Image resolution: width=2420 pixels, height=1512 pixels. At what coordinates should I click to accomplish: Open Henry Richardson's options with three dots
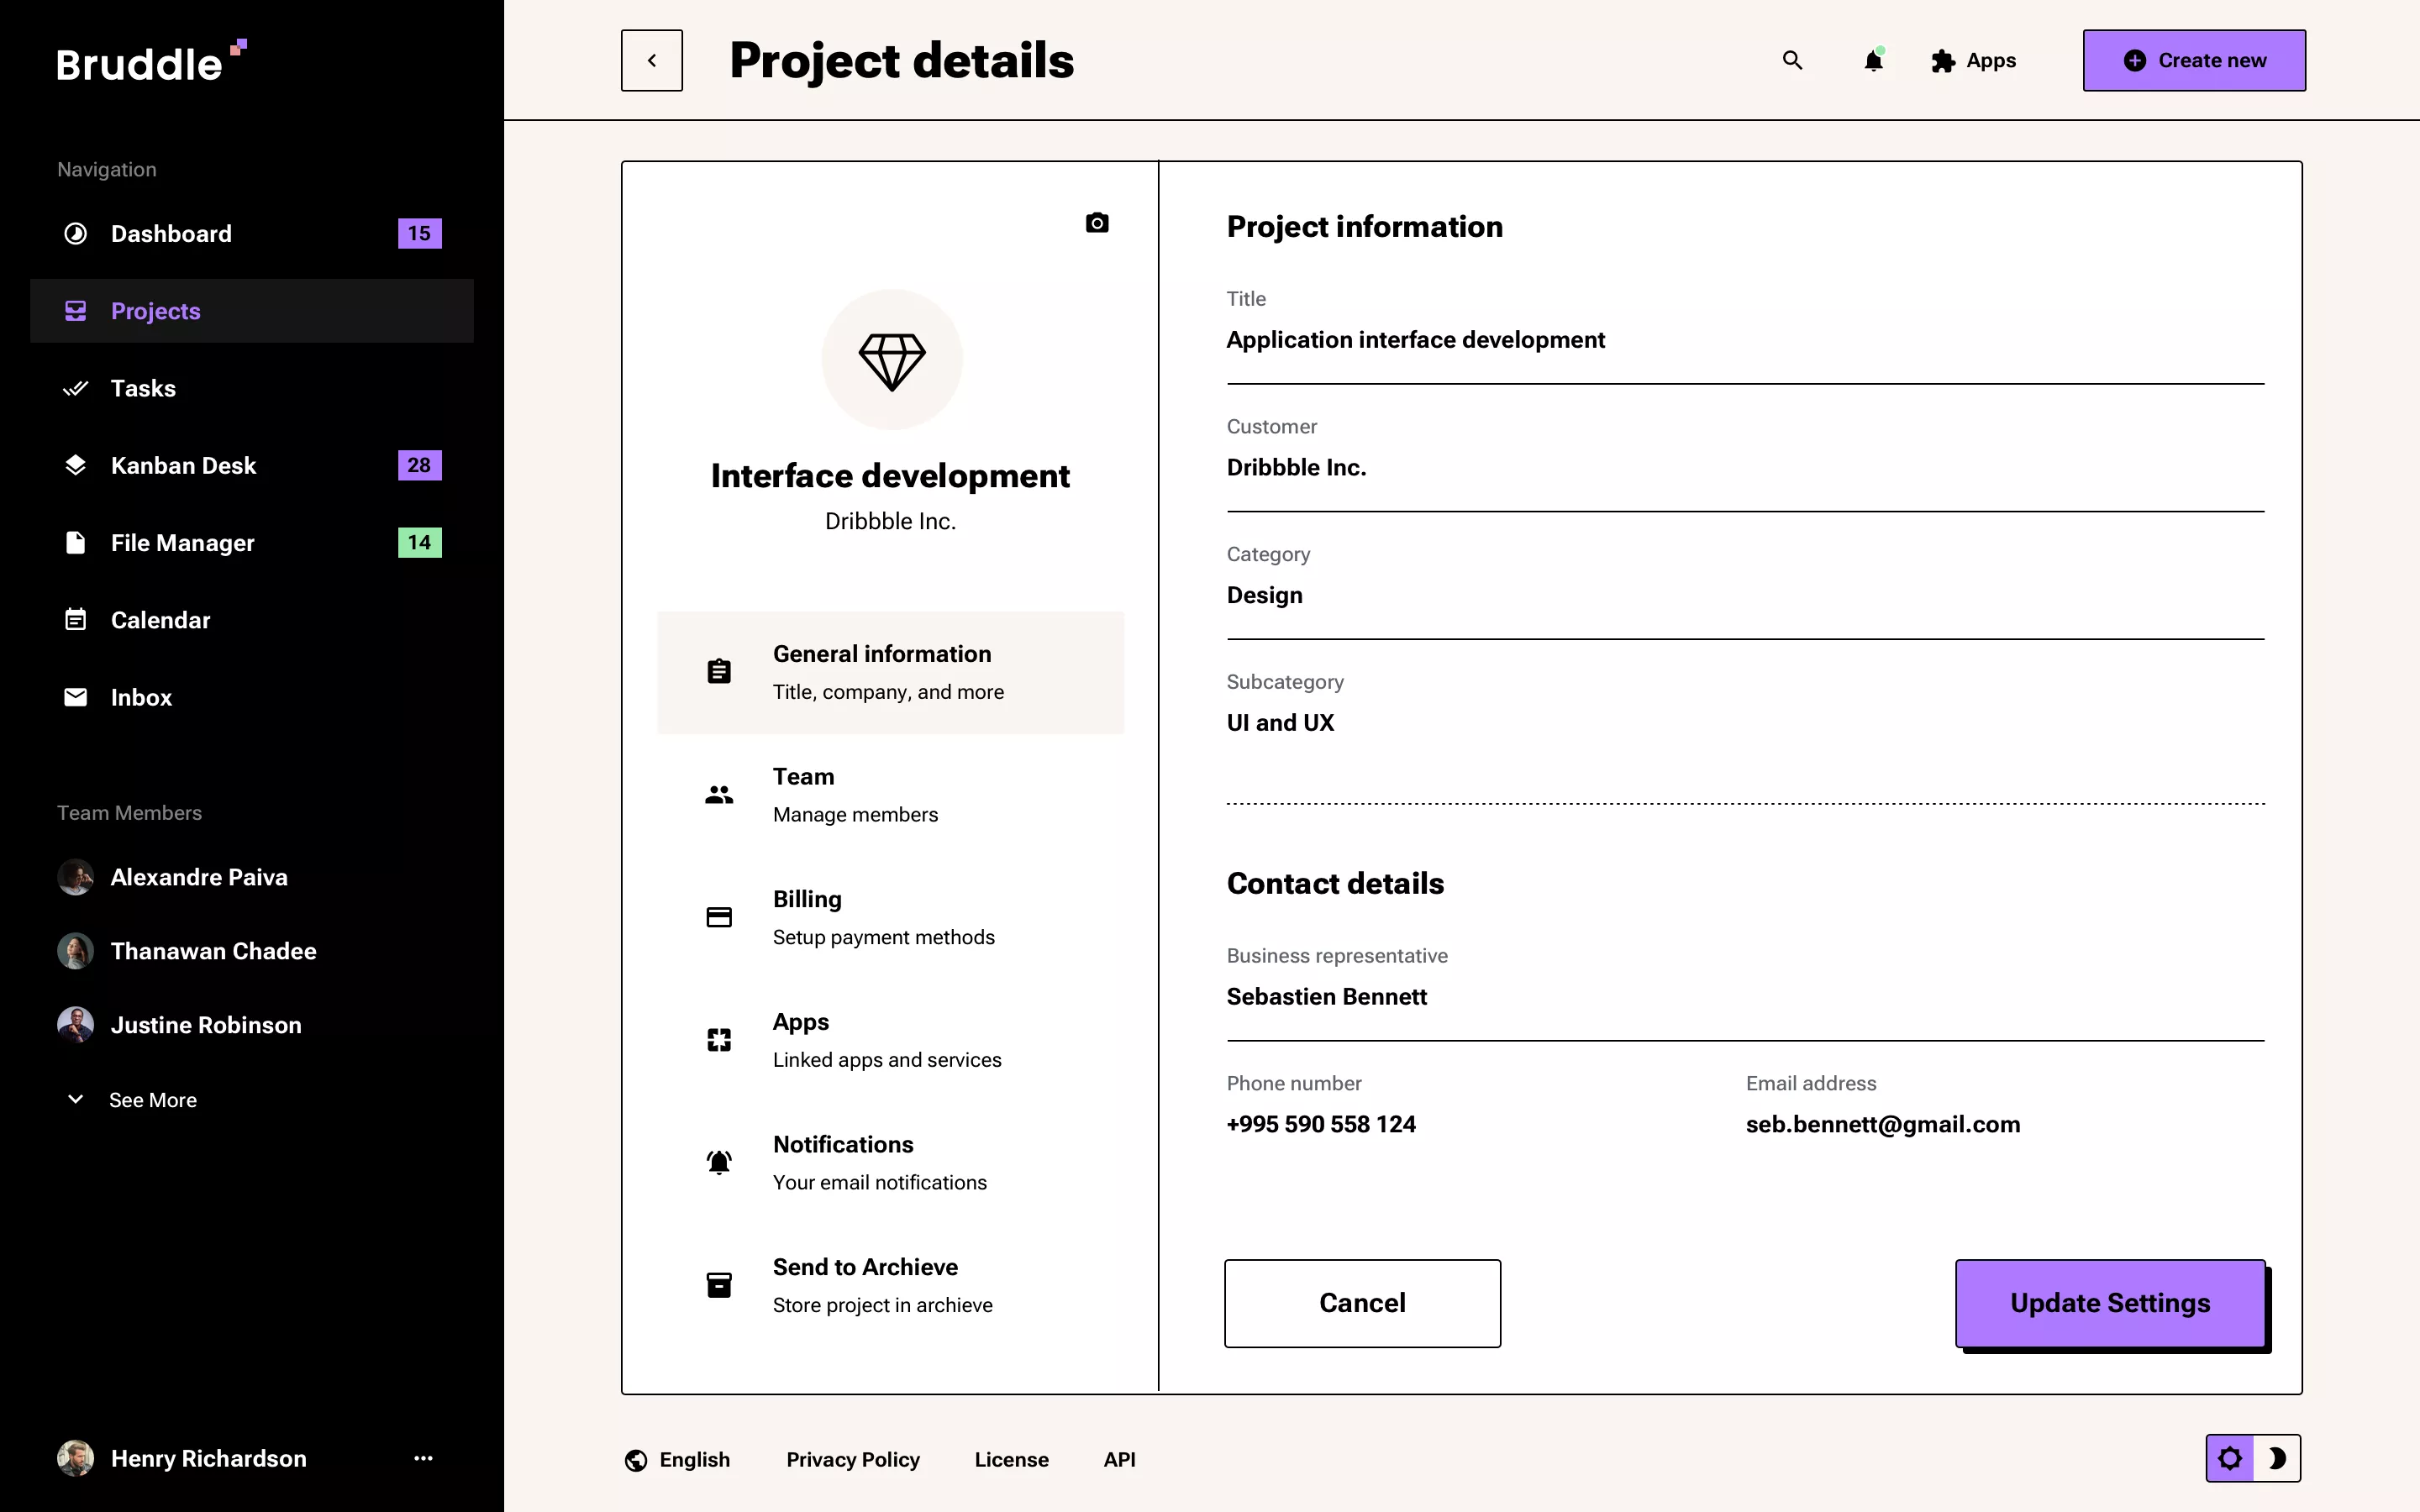tap(424, 1458)
